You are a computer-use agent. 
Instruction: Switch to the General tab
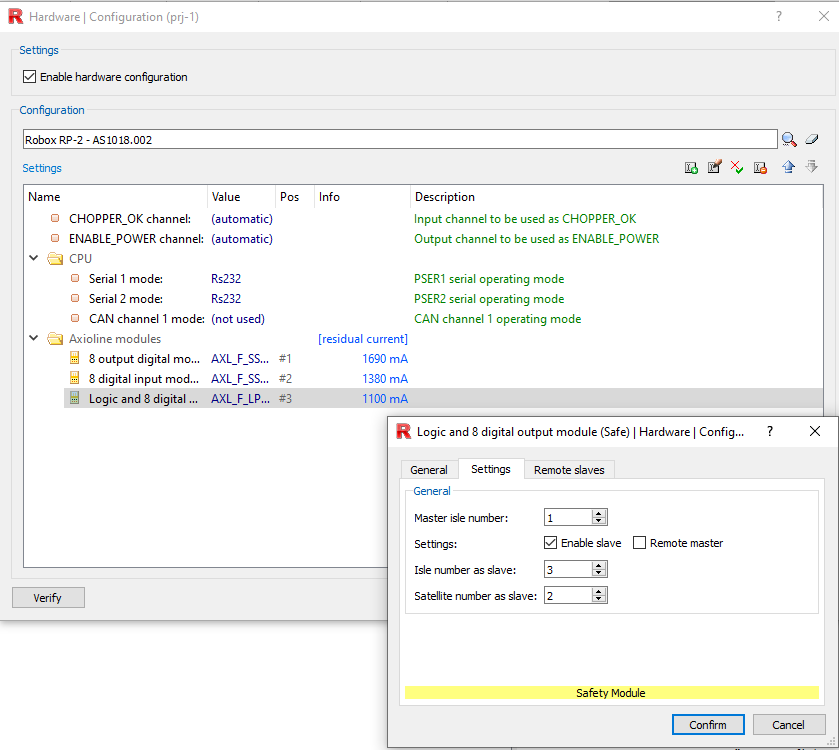click(429, 470)
